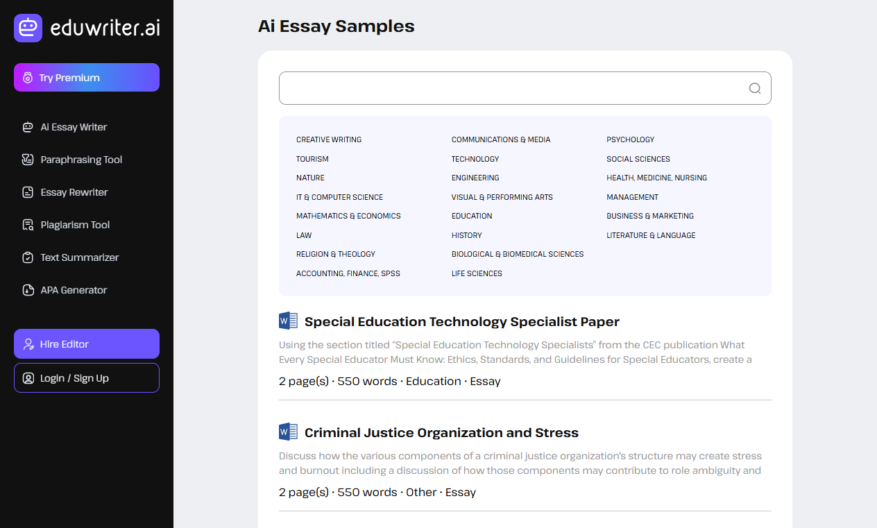
Task: Click the Paraphrasing Tool sidebar icon
Action: 27,159
